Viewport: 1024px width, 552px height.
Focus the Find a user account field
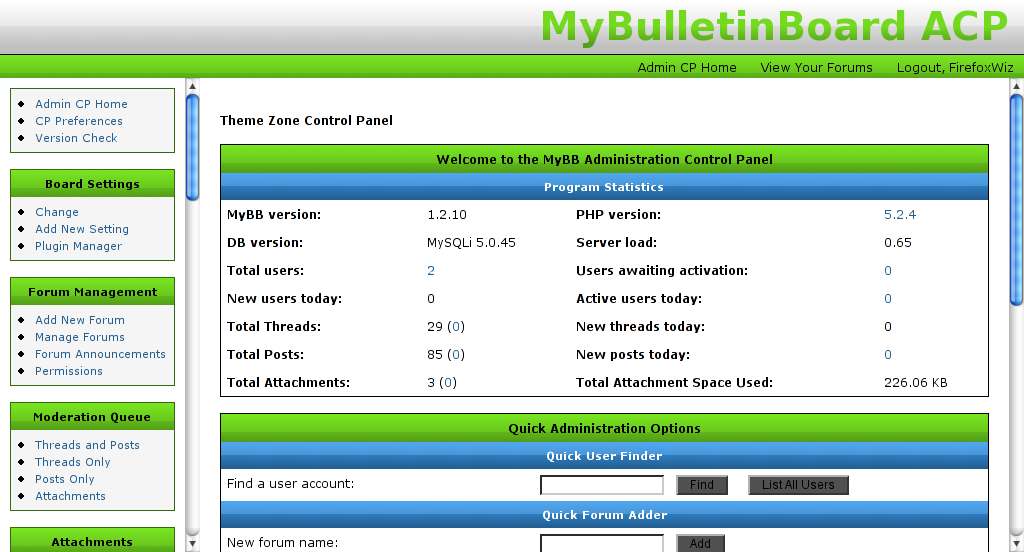coord(601,485)
